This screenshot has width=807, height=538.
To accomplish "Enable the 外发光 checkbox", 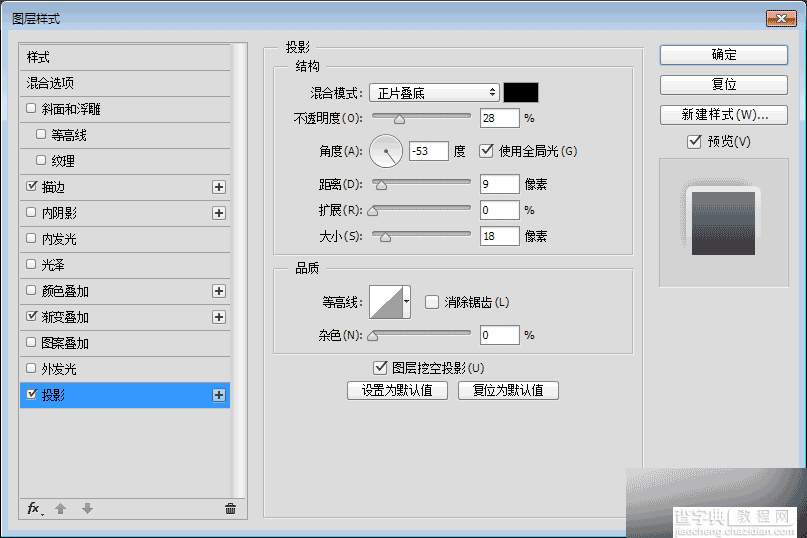I will [x=31, y=368].
